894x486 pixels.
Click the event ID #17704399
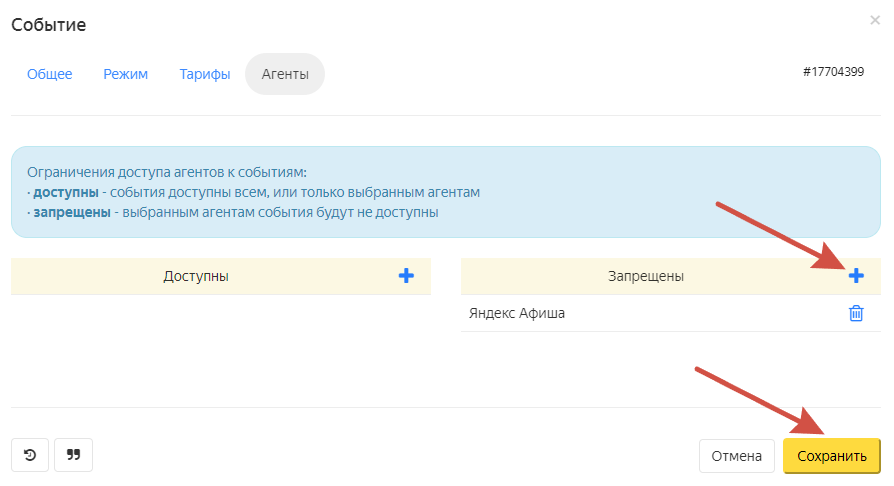[833, 72]
